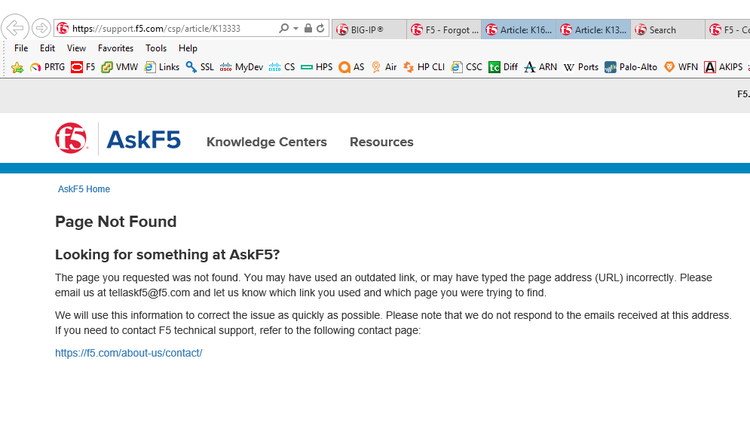Open the F5 favorites bookmark

[83, 67]
